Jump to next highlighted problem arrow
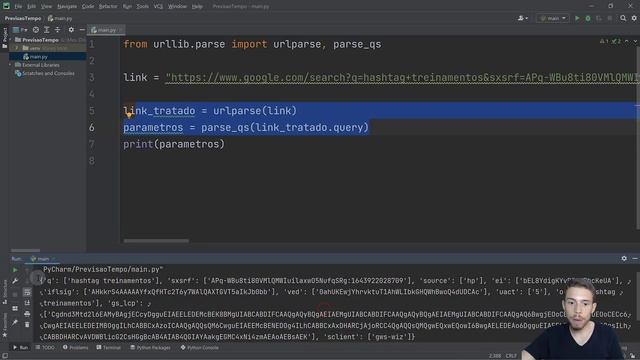Viewport: 640px width, 360px height. click(x=635, y=41)
